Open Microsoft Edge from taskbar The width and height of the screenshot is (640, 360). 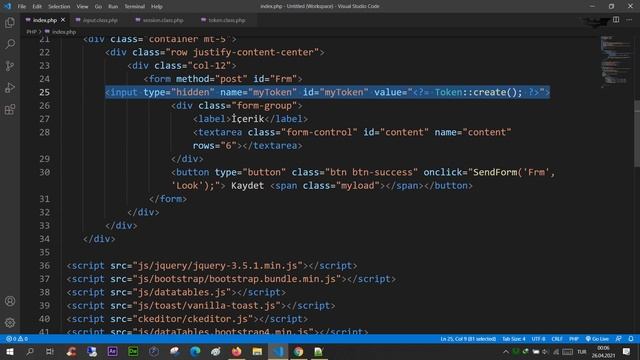coord(195,351)
